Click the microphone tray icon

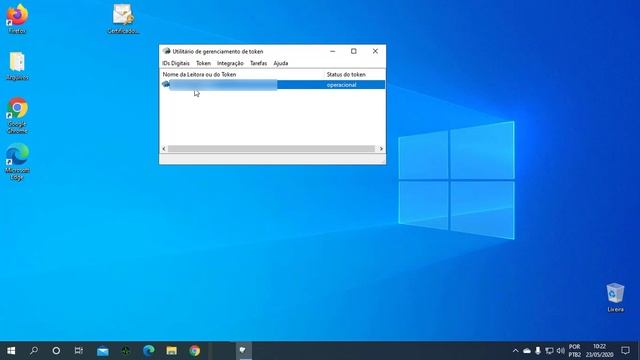(538, 351)
